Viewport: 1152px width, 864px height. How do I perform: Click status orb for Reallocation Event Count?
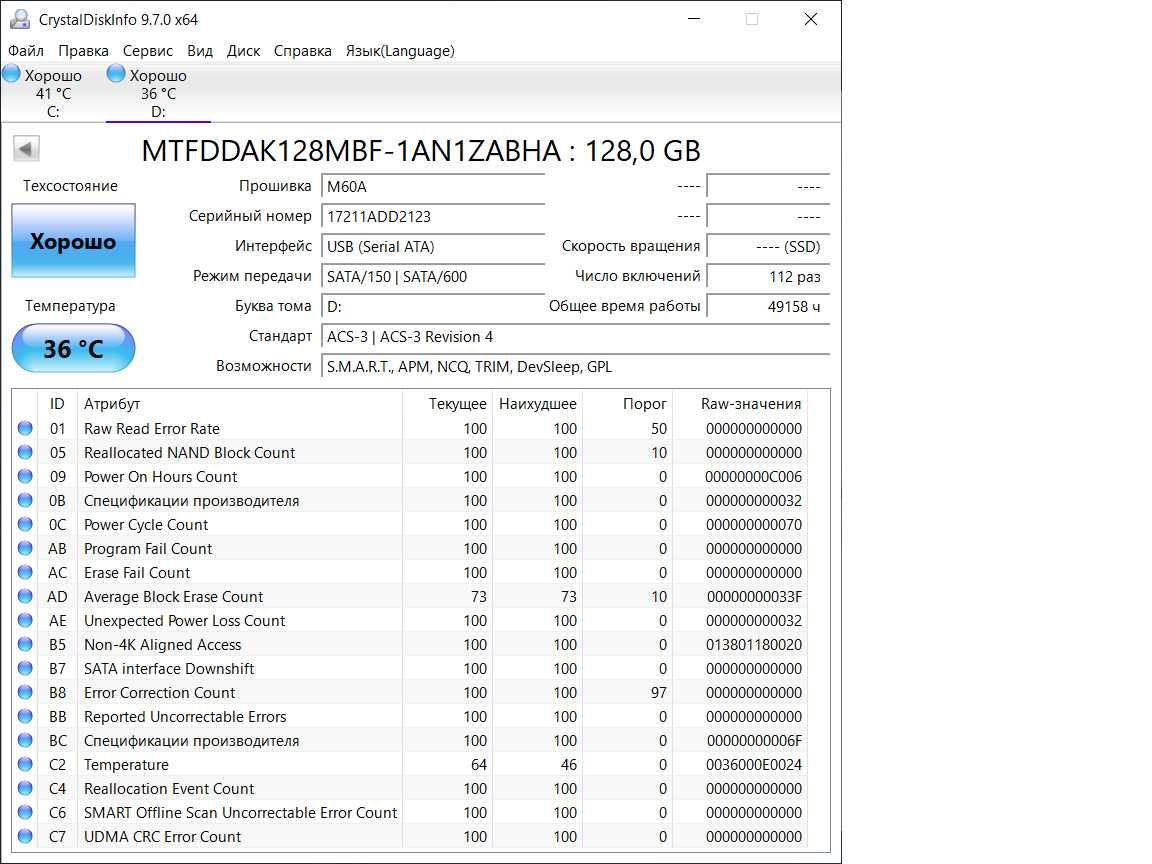click(25, 788)
